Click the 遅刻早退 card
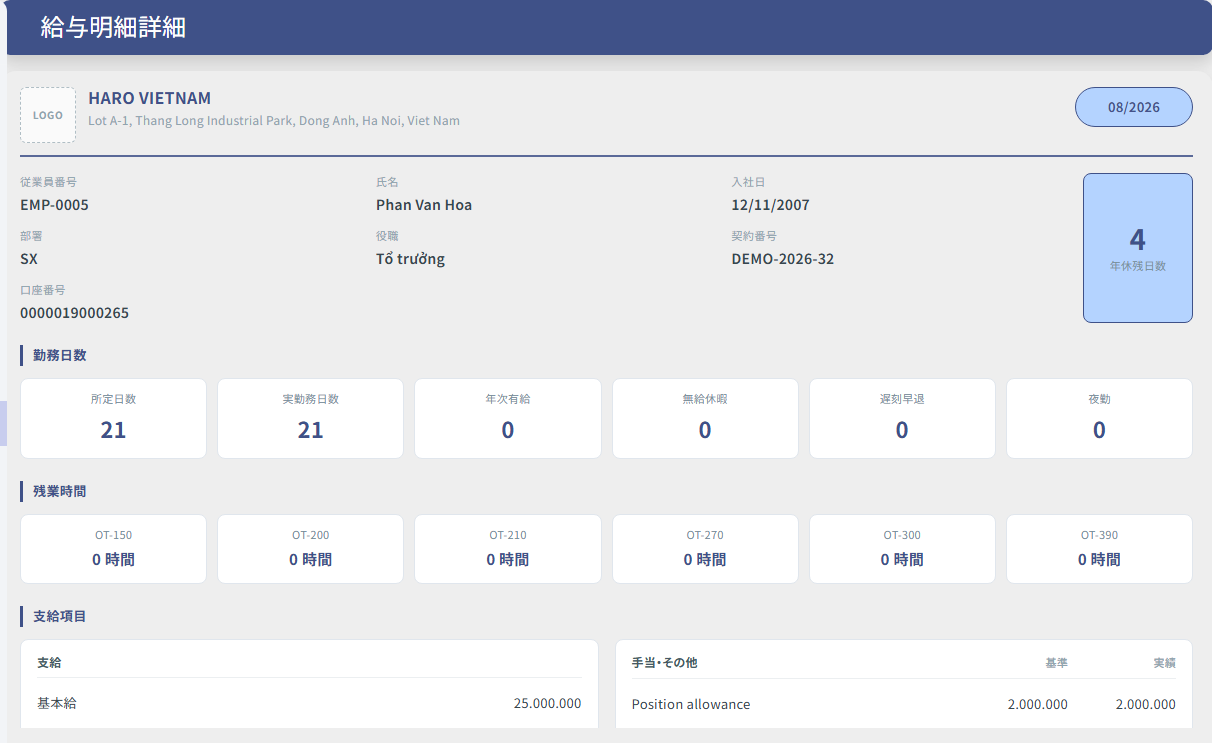1212x743 pixels. point(902,418)
